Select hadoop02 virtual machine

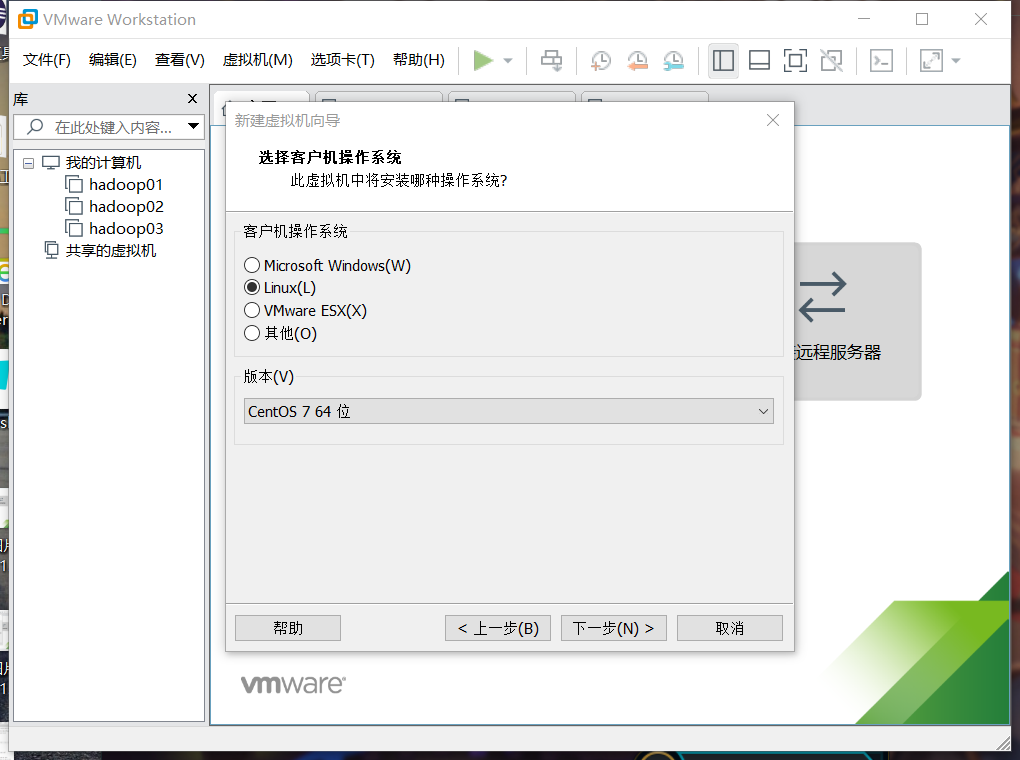pos(126,207)
